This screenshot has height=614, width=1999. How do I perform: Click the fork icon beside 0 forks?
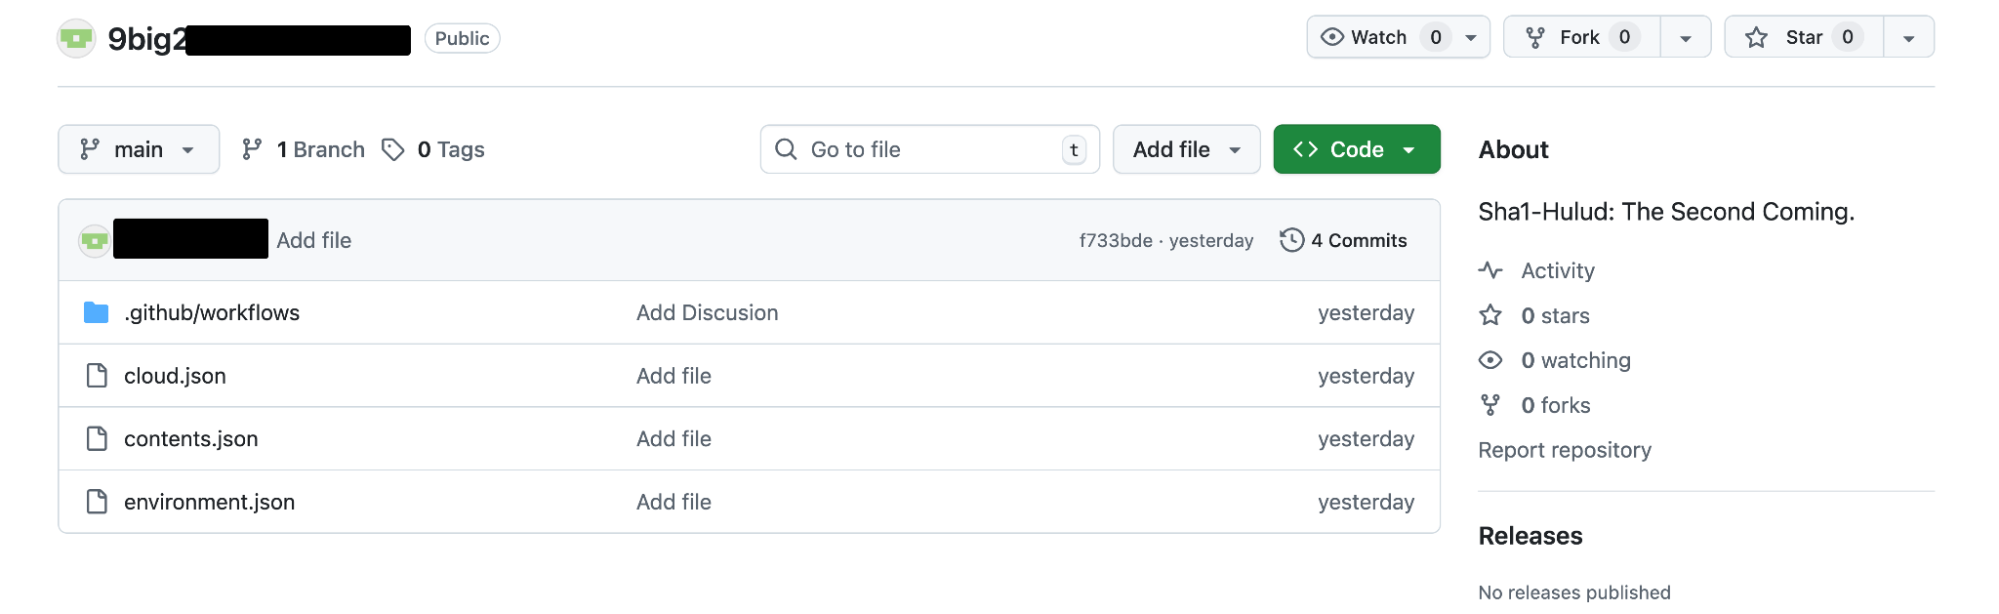coord(1491,404)
